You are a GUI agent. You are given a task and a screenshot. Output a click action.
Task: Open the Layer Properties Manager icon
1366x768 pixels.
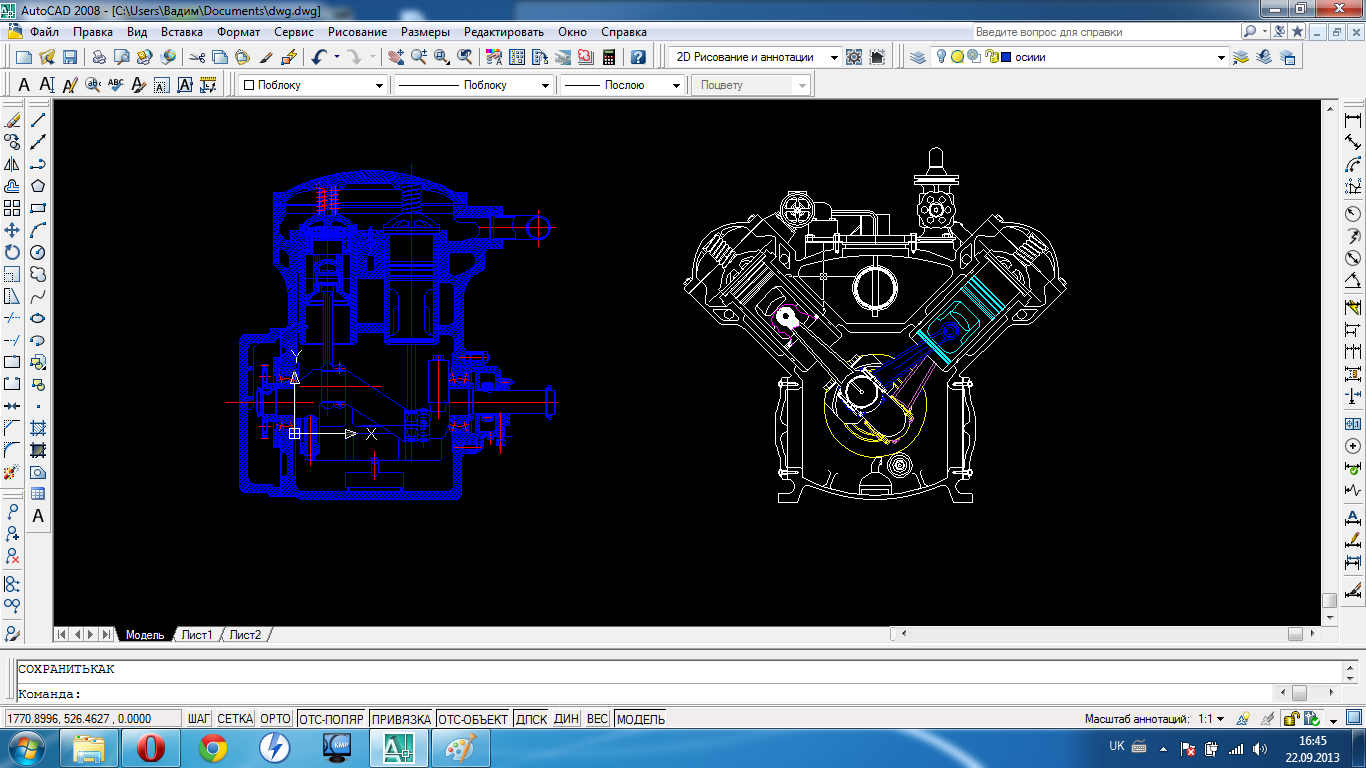point(918,57)
